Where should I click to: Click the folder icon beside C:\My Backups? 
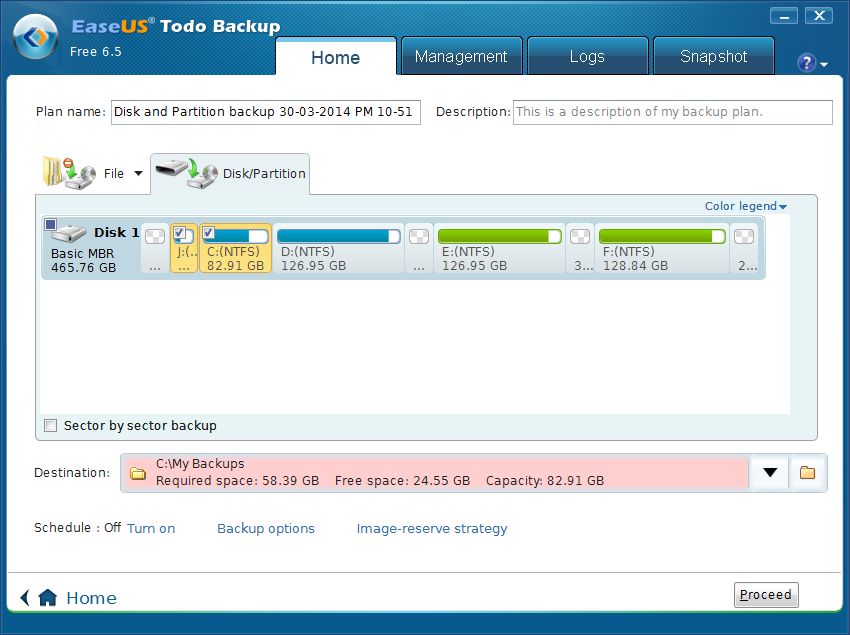pyautogui.click(x=138, y=473)
